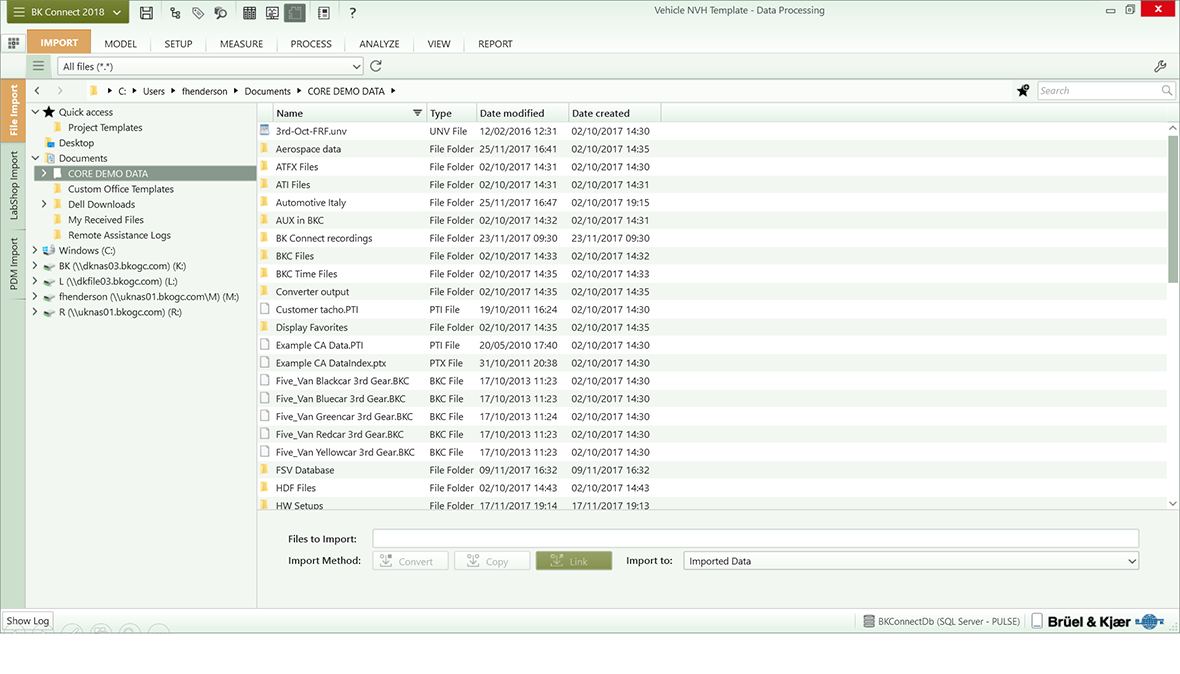
Task: Toggle the hamburger panel button beside file filter
Action: [x=39, y=66]
